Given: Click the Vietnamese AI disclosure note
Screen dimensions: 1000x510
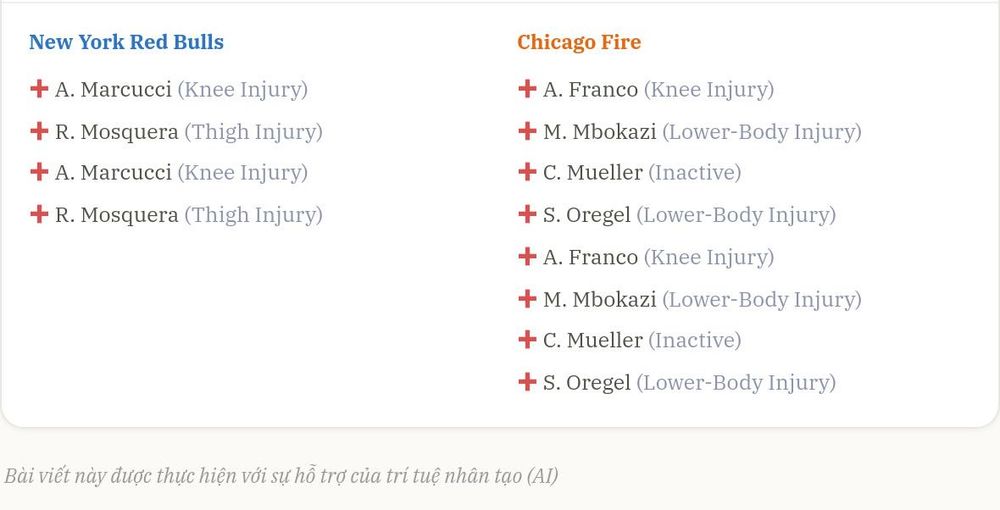Looking at the screenshot, I should coord(281,476).
